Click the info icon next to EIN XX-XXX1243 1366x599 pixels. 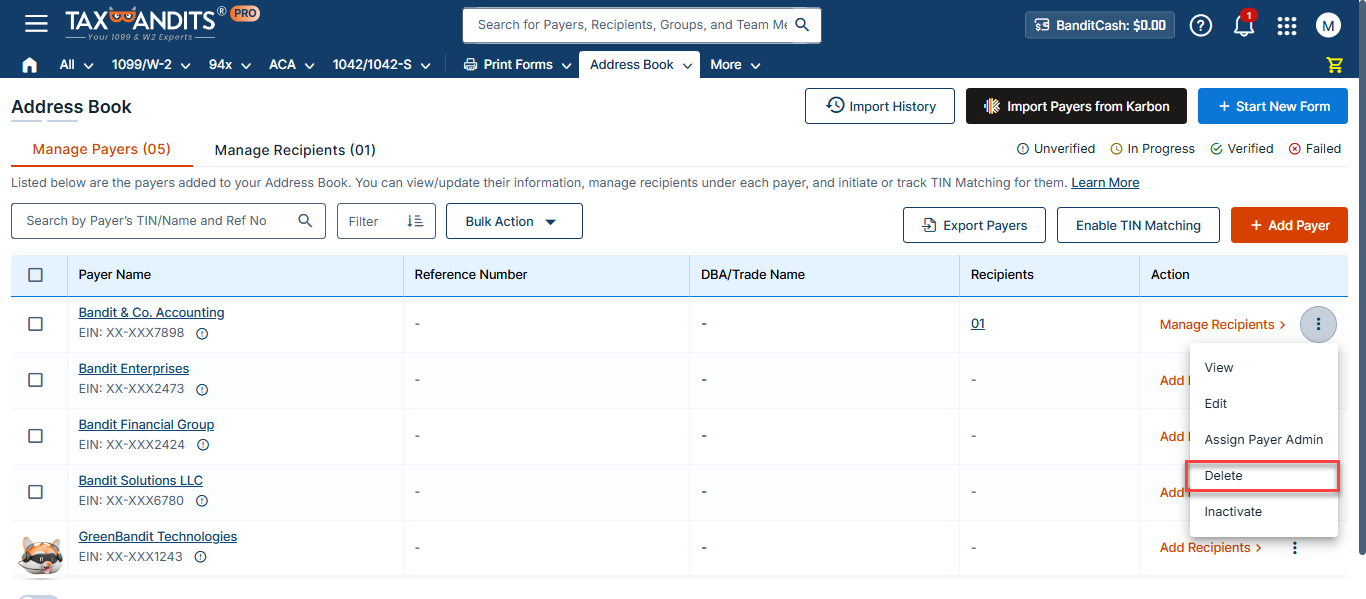coord(200,557)
